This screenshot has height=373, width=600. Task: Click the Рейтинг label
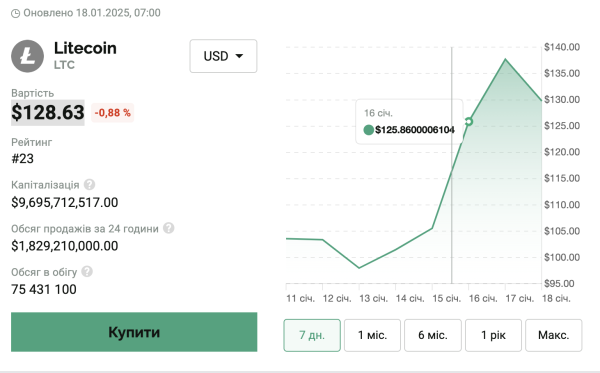click(x=31, y=142)
